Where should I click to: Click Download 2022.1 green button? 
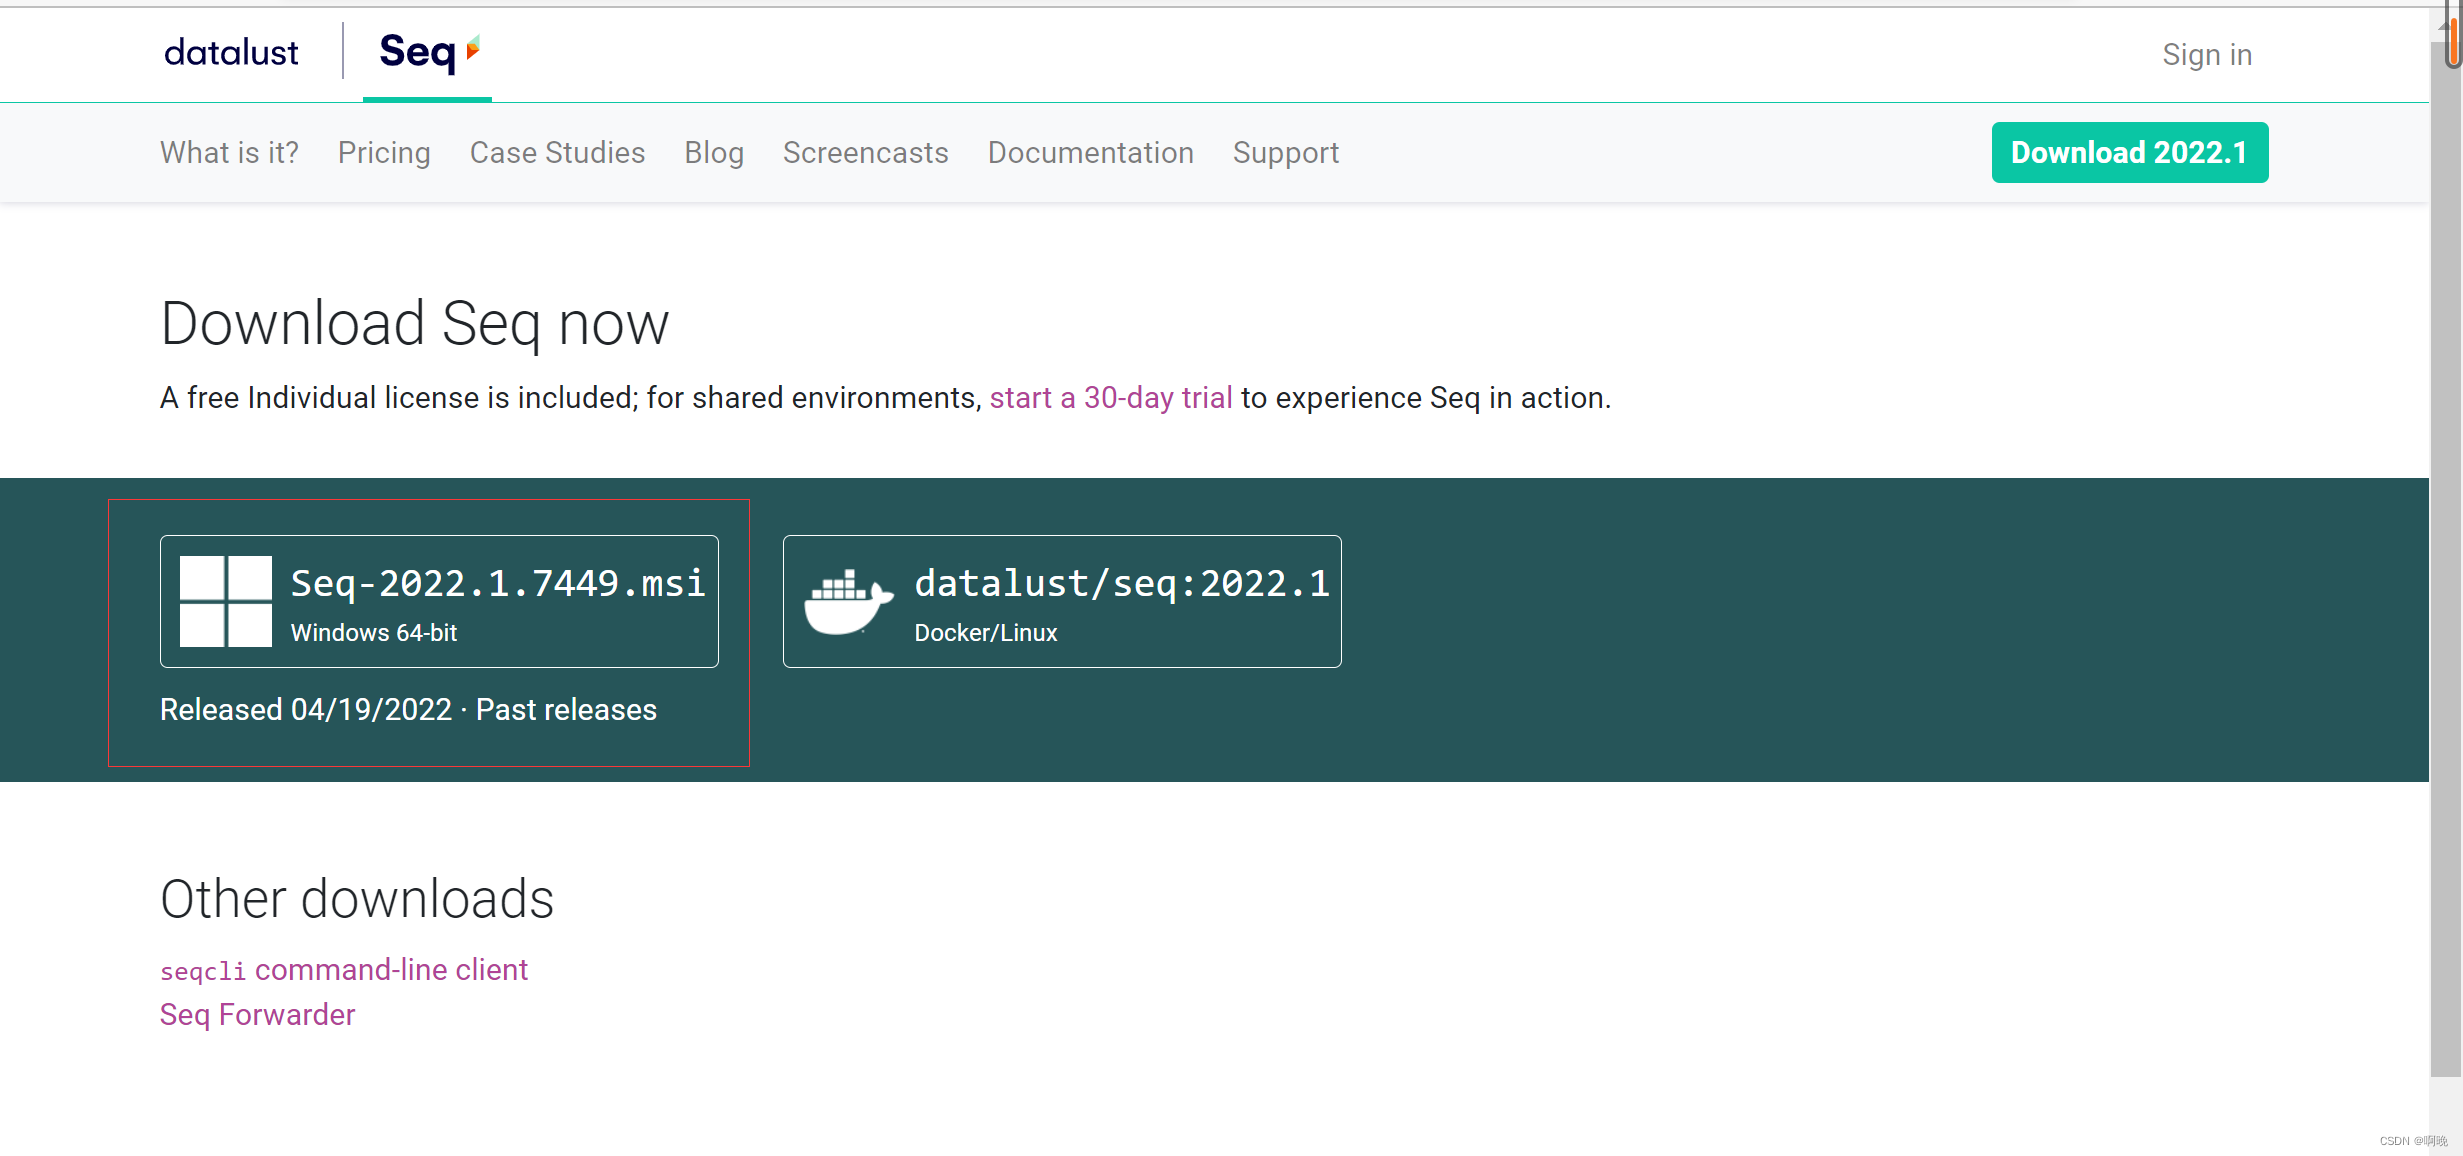pyautogui.click(x=2128, y=152)
